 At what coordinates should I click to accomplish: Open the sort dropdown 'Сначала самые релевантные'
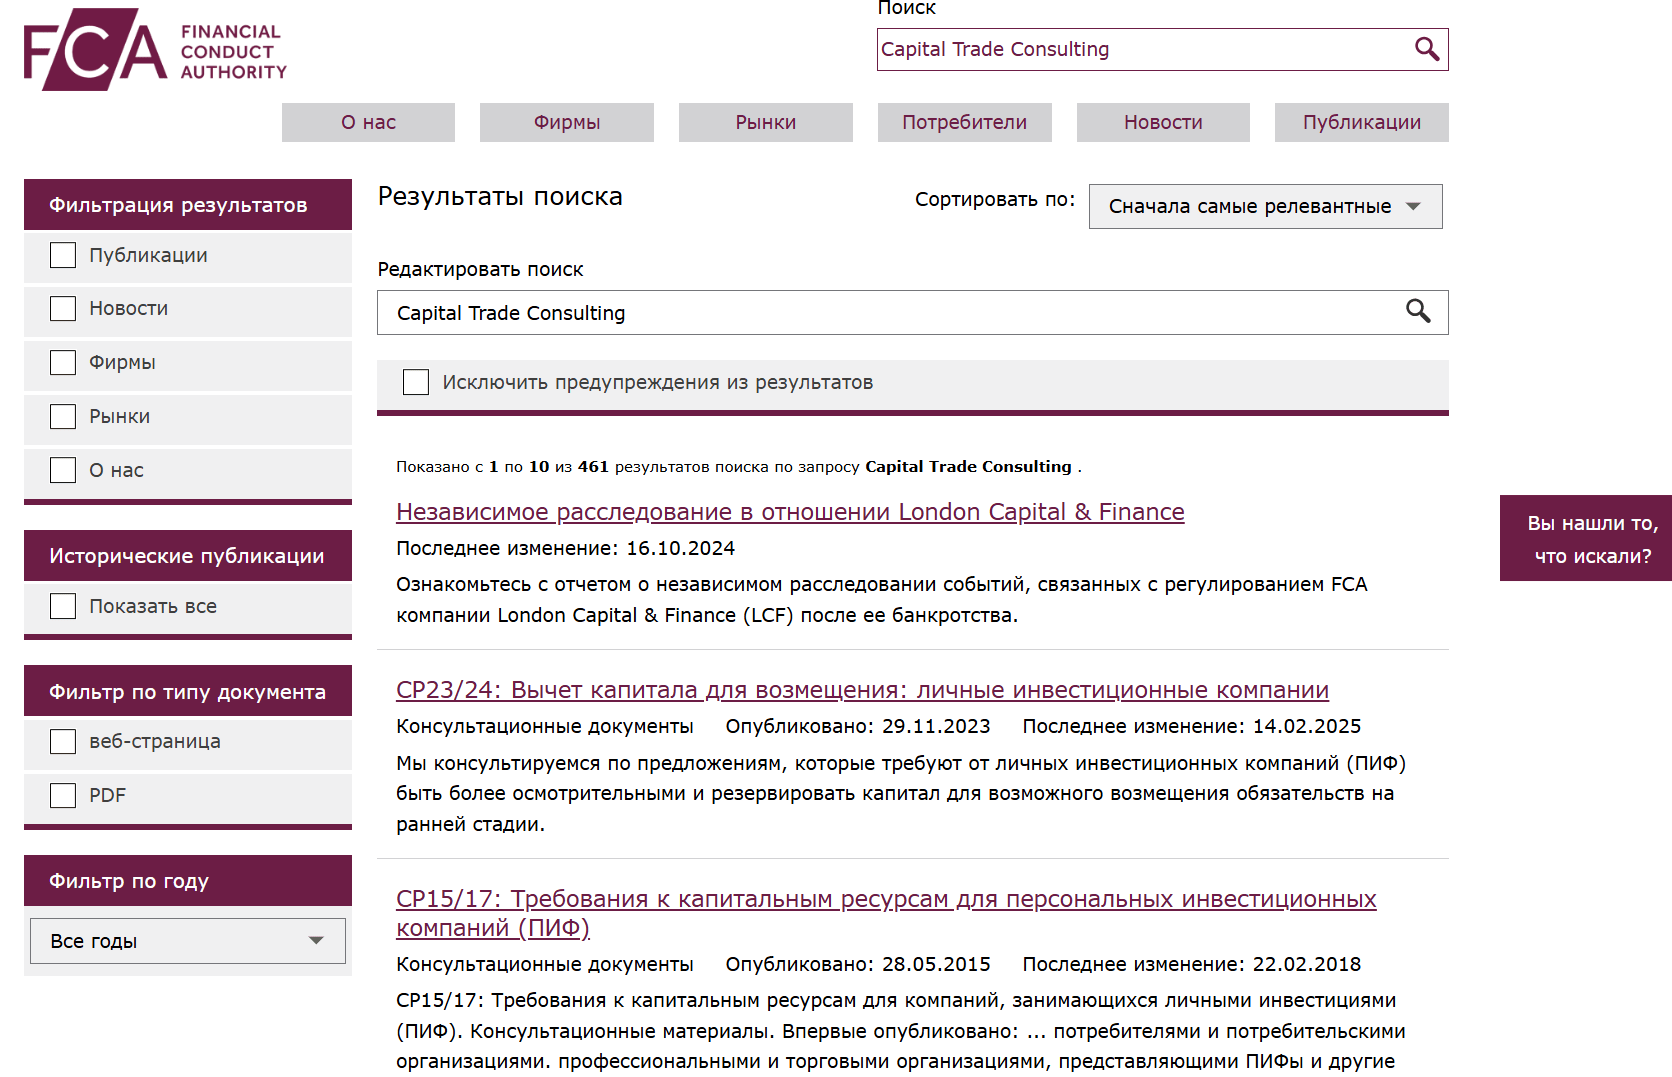(1266, 206)
